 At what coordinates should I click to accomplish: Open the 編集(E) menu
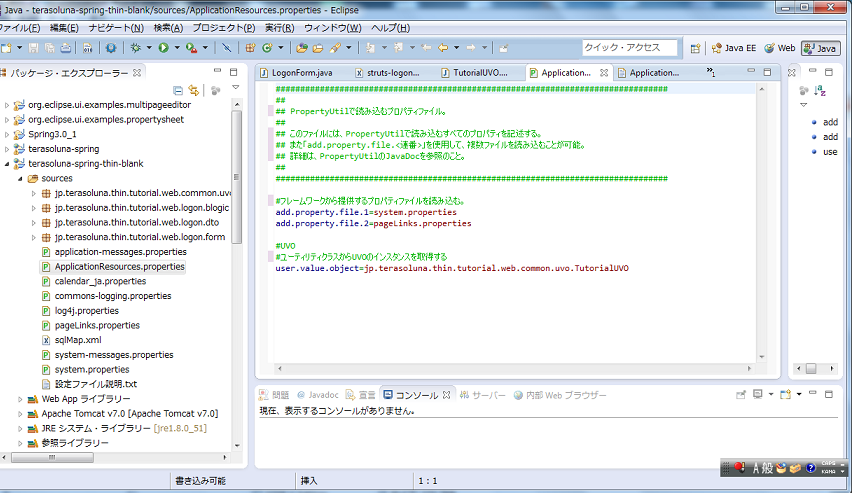[64, 28]
